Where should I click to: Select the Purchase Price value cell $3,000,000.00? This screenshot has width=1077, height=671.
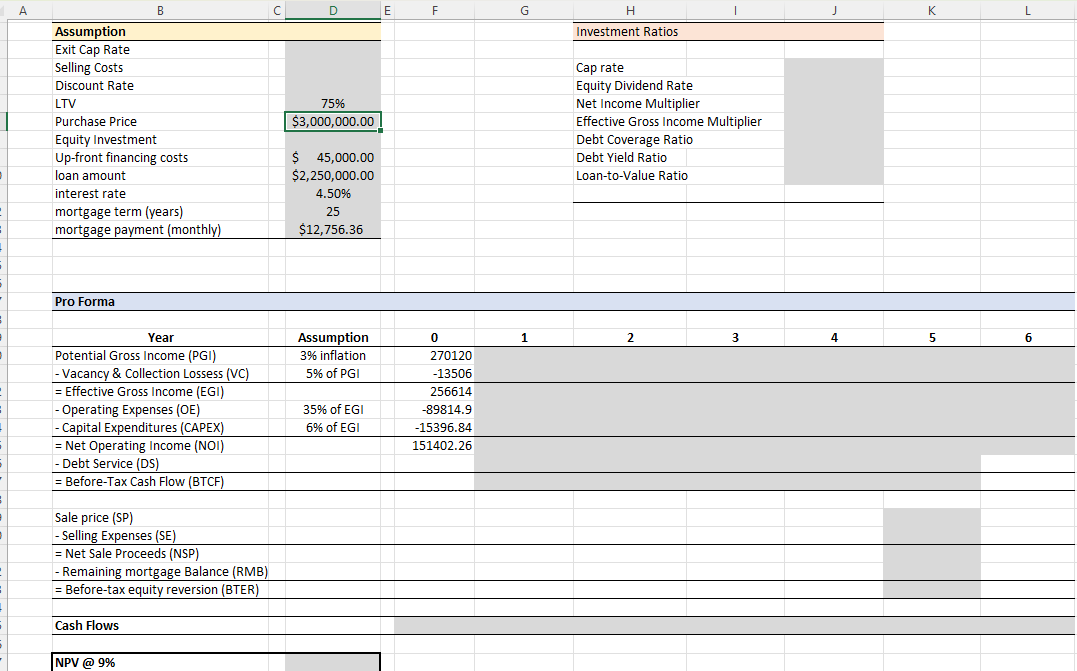(333, 122)
